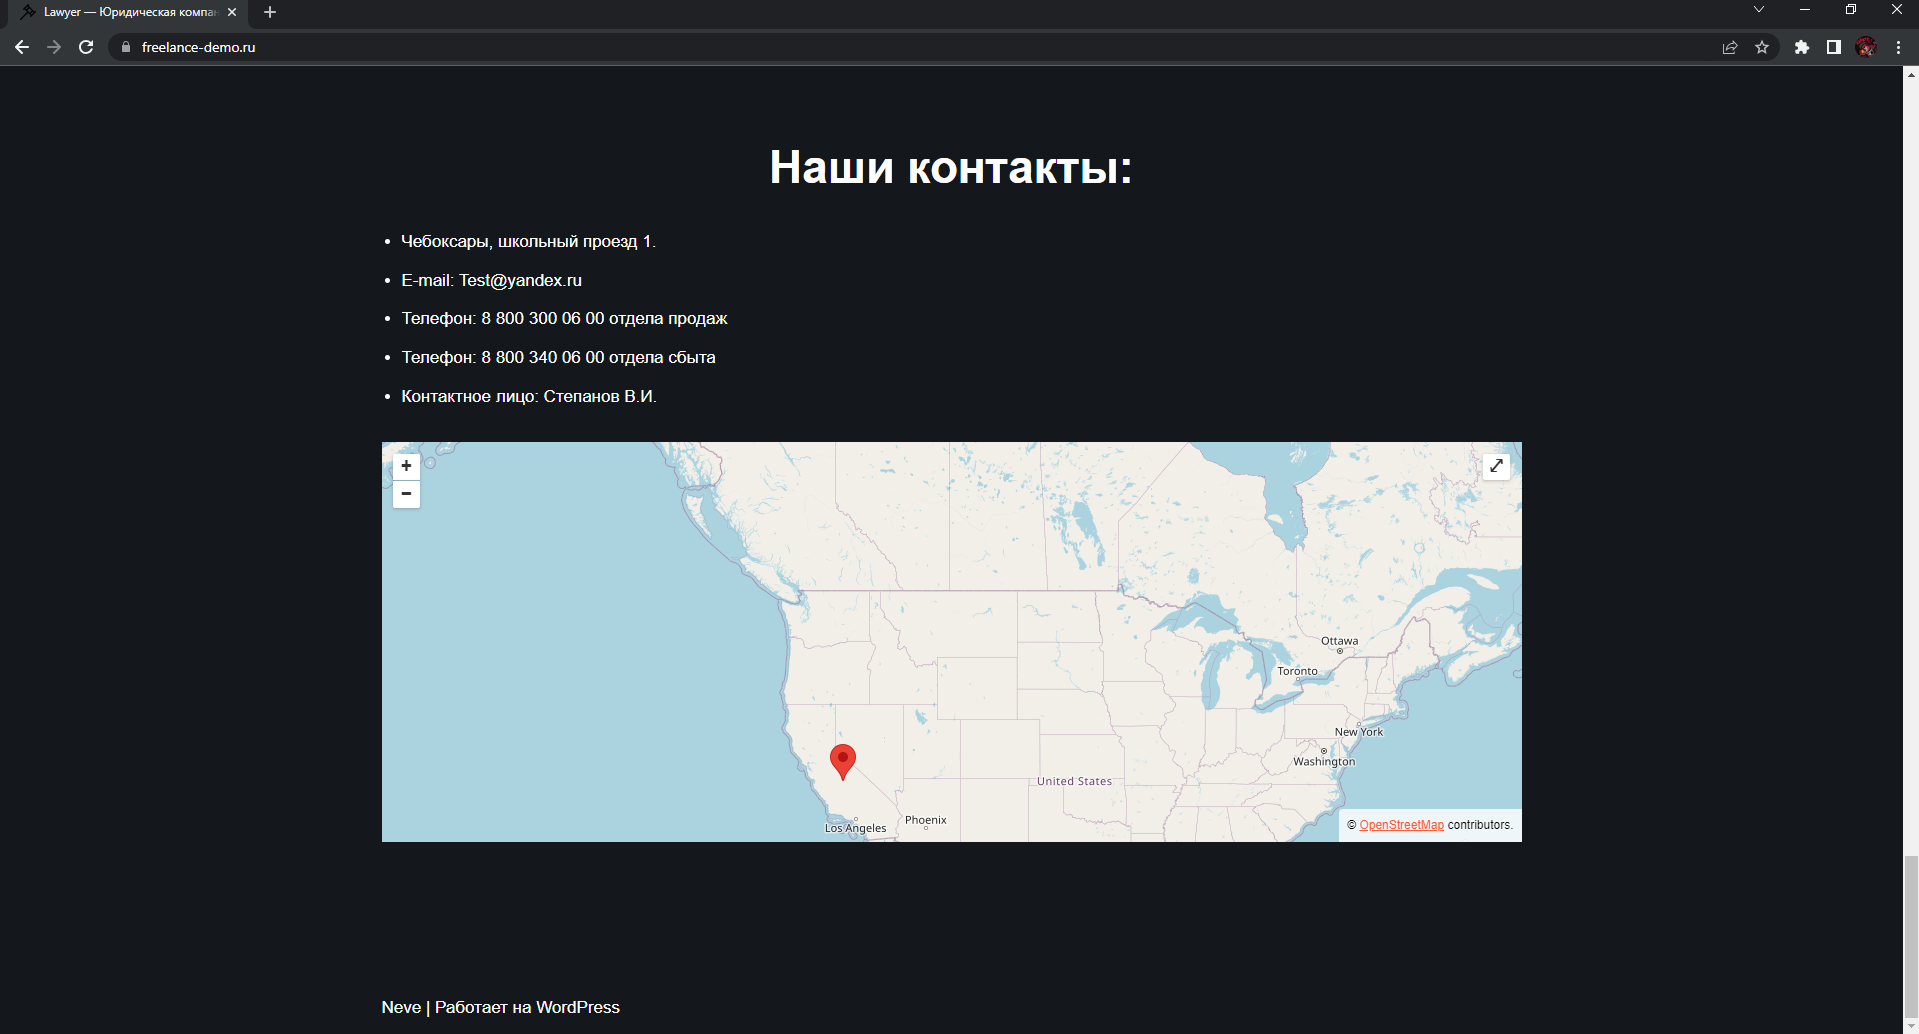This screenshot has height=1034, width=1919.
Task: Open the tab search dropdown arrow
Action: click(1759, 10)
